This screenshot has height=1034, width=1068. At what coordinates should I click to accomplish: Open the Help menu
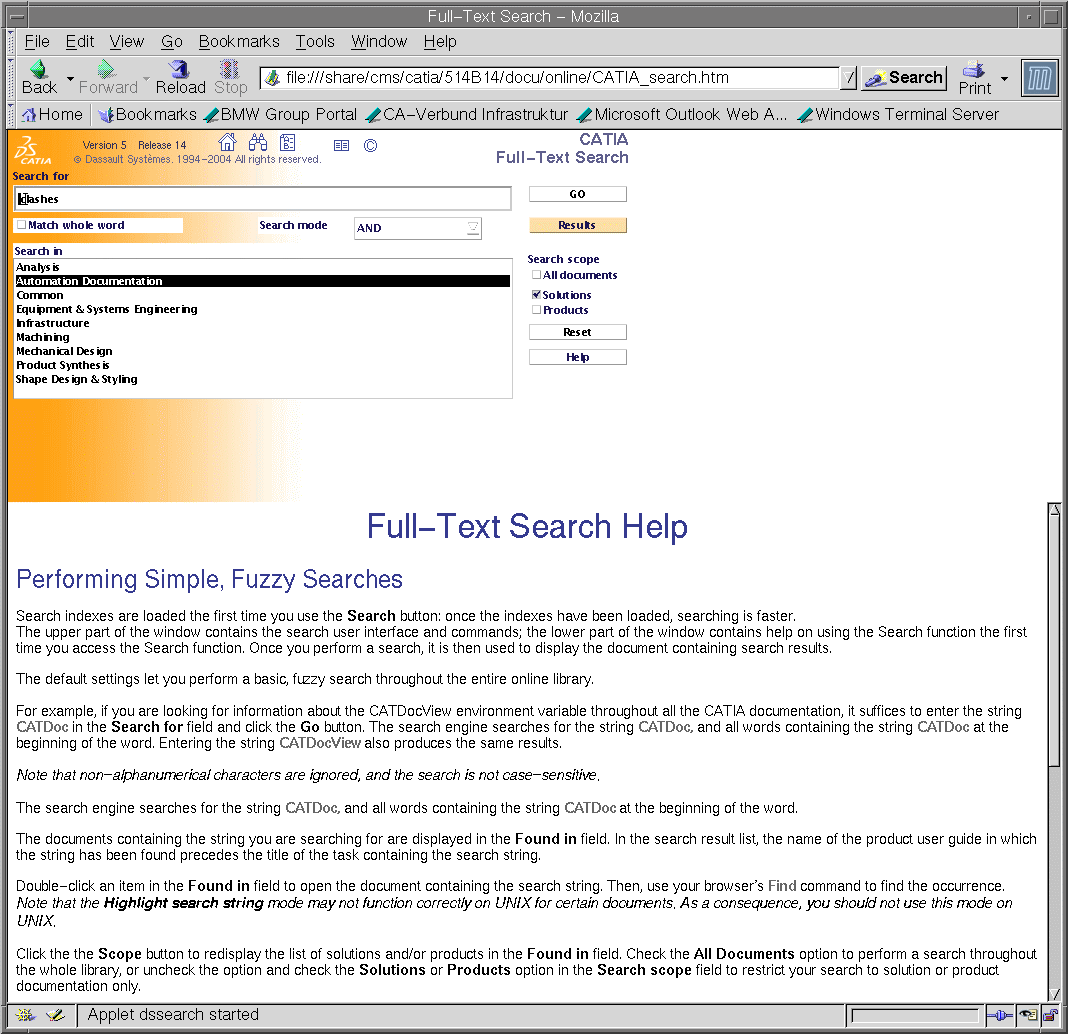pos(440,42)
